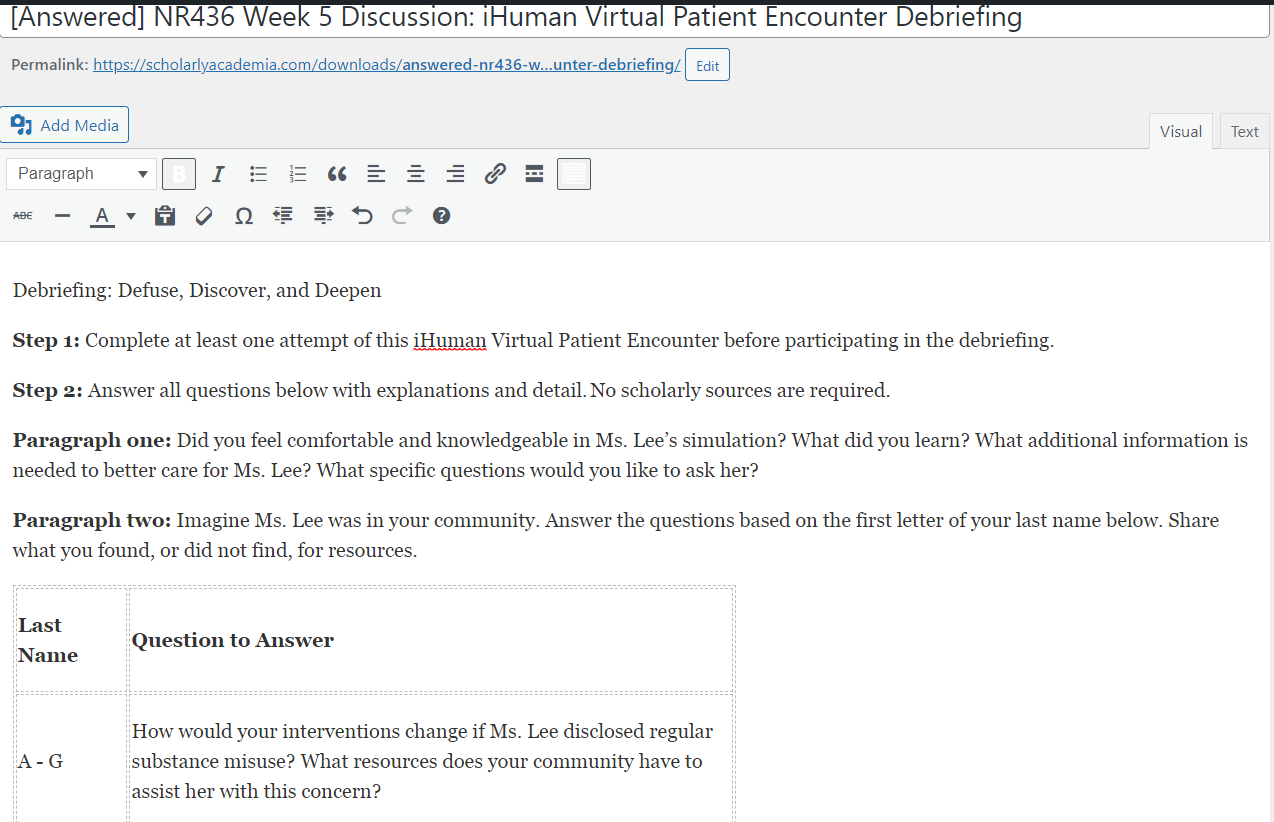Click the 'Debriefing: Defuse, Discover, and Deepen' line
This screenshot has height=822, width=1274.
[x=197, y=291]
